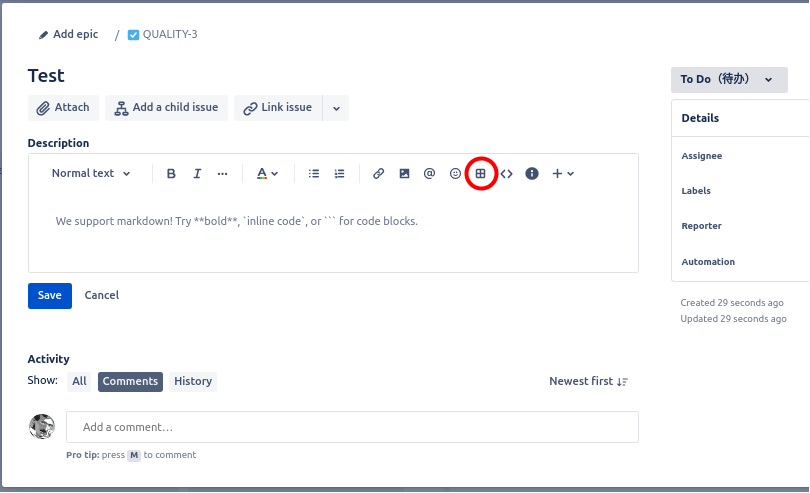810x493 pixels.
Task: Insert a bullet list
Action: (x=314, y=174)
